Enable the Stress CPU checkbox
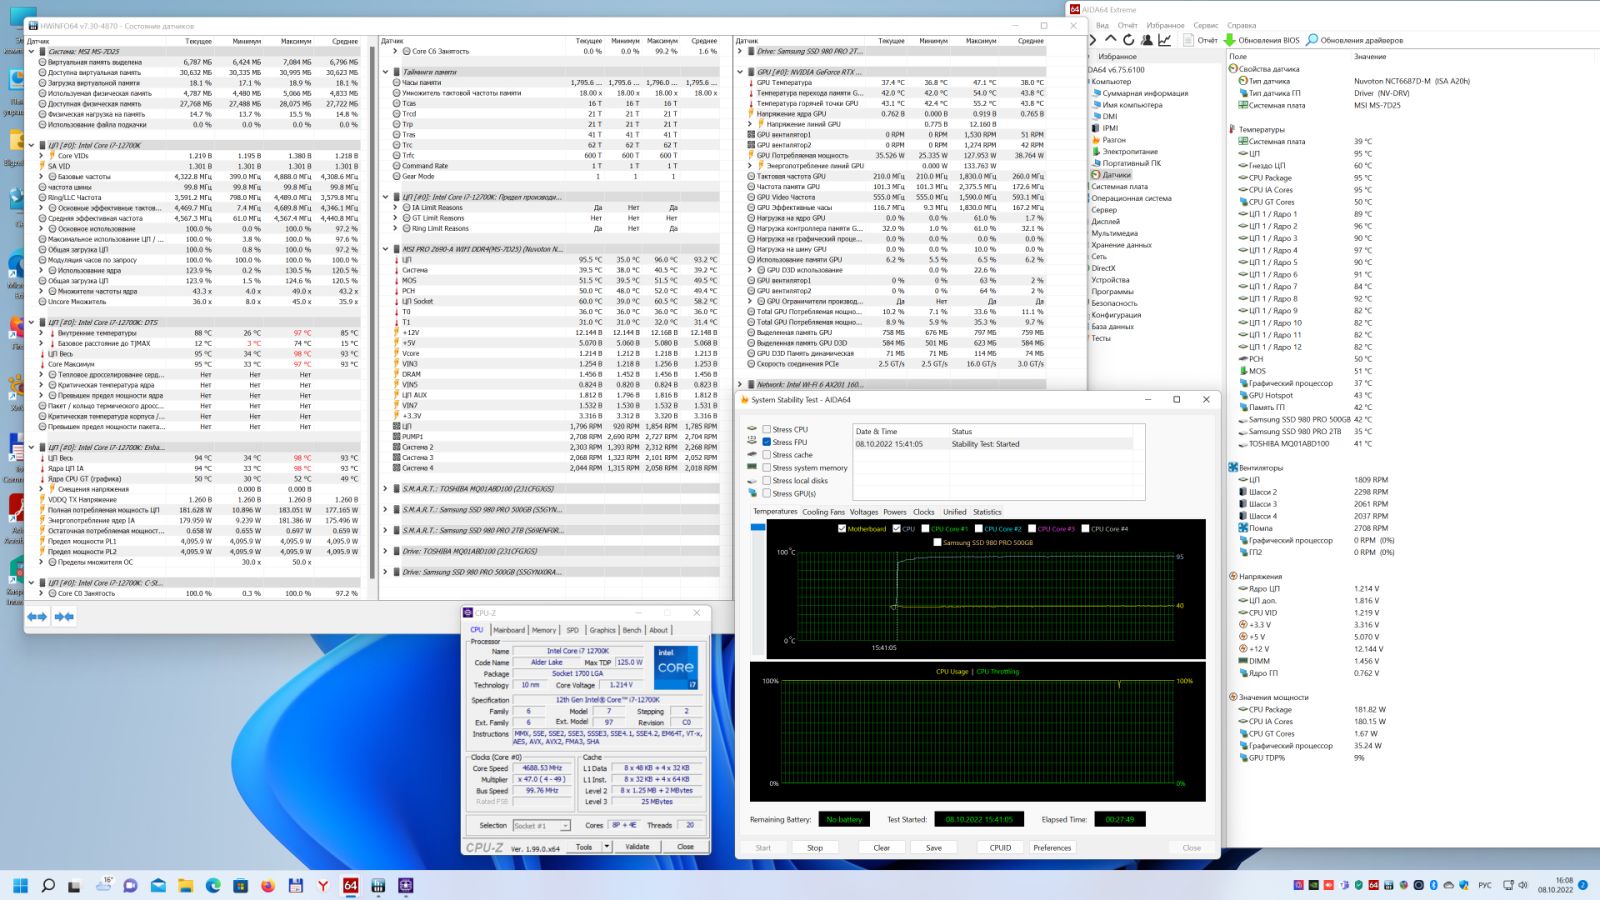Screen dimensions: 1600x900 [x=766, y=429]
